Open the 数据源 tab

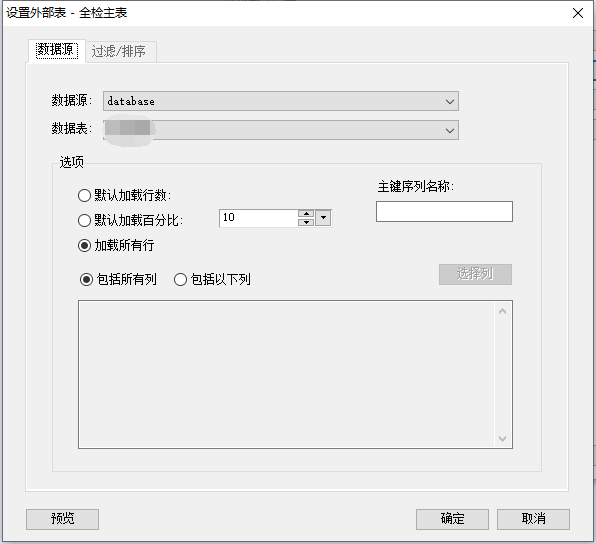57,50
